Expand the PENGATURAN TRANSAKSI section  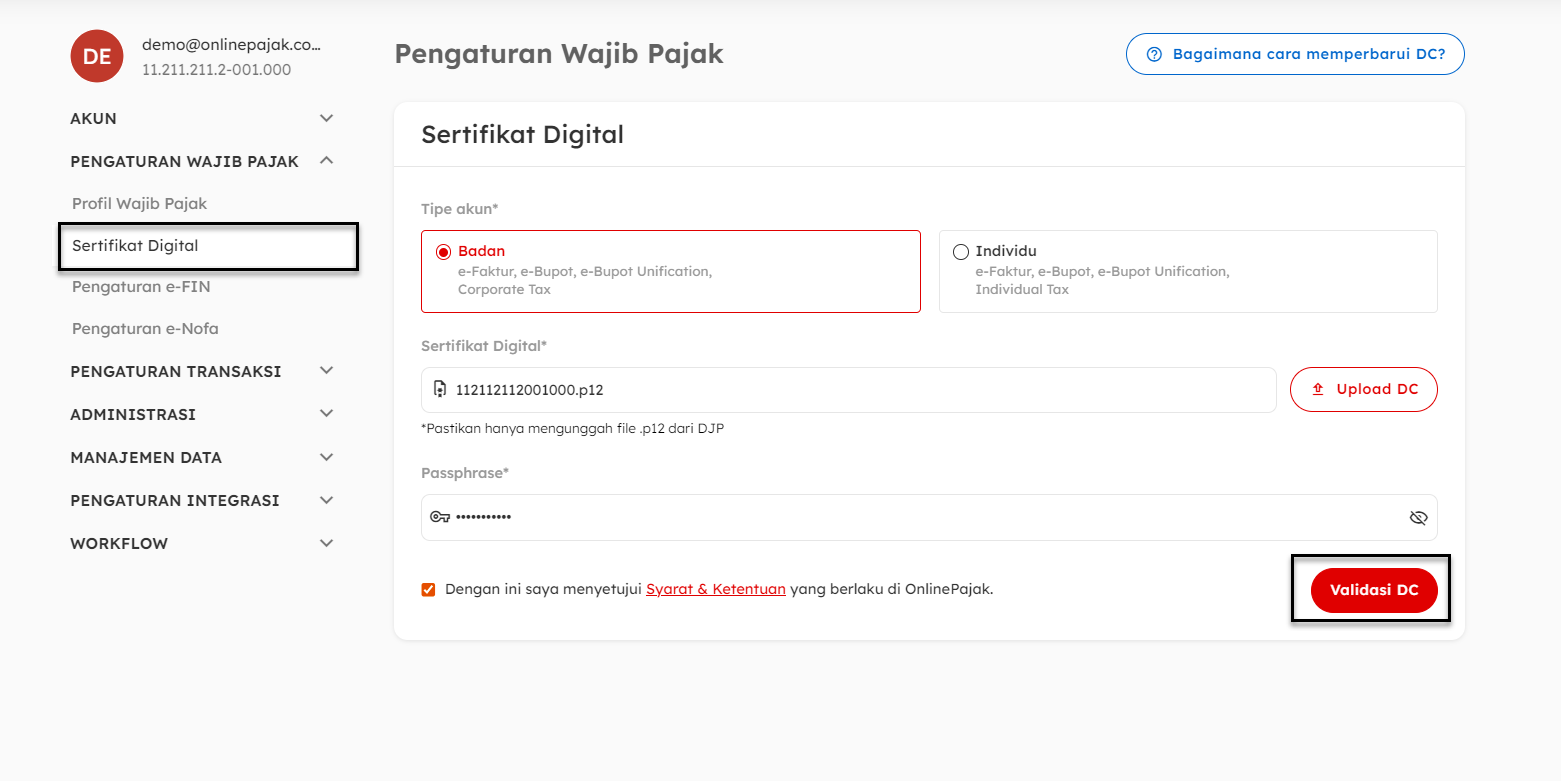tap(326, 371)
